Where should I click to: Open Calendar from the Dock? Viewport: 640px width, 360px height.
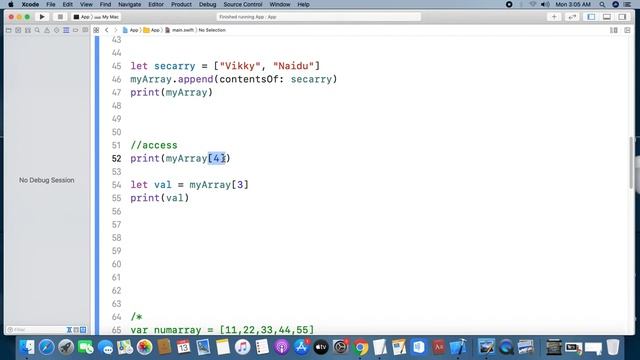point(184,347)
